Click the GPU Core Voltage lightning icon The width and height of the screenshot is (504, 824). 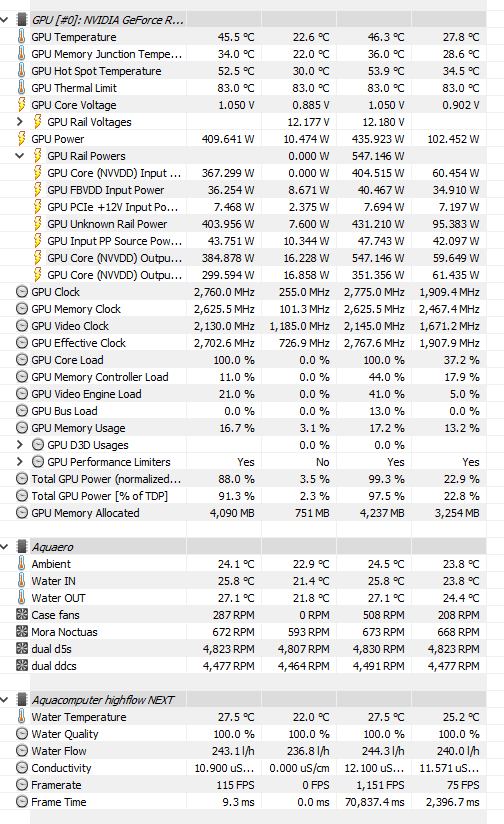tap(22, 105)
